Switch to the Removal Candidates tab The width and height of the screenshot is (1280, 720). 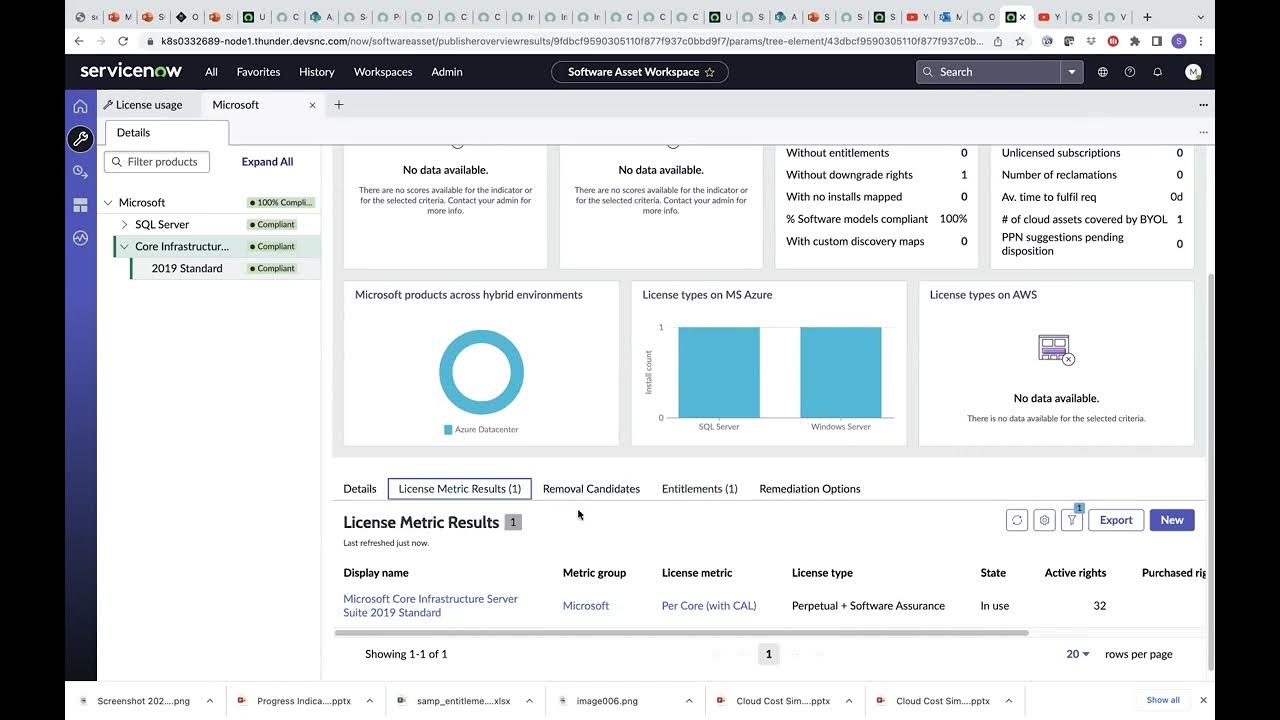(591, 489)
